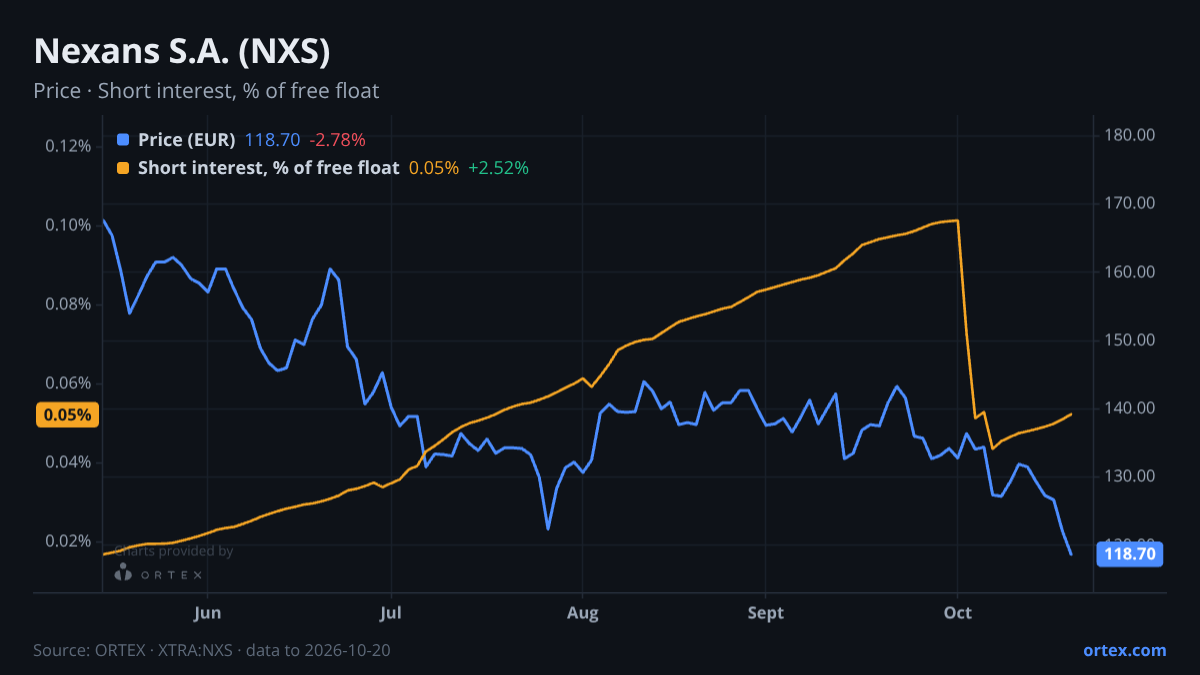
Task: Click the 160.00 right axis label
Action: click(1130, 272)
